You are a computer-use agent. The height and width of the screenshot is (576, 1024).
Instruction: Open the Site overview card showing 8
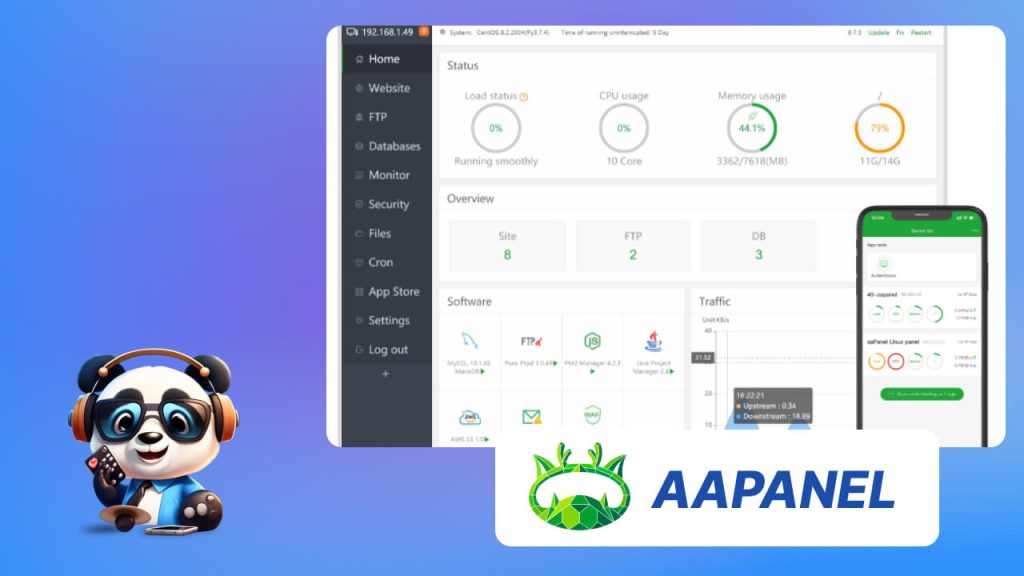(507, 246)
